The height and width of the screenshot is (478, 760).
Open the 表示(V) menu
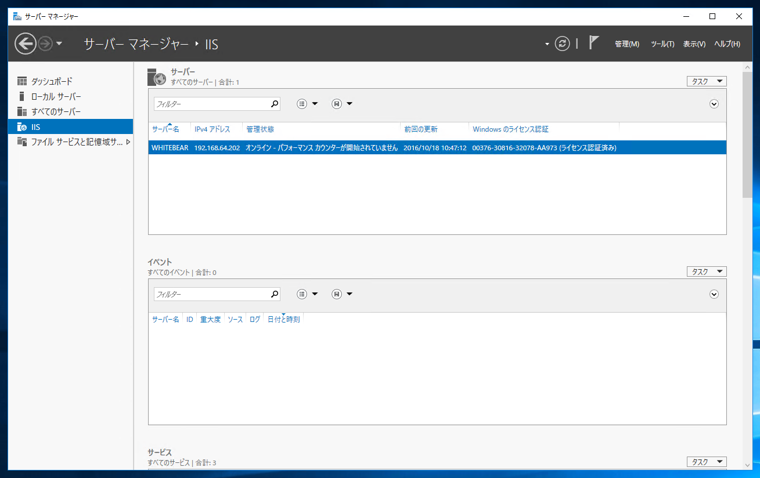click(694, 44)
